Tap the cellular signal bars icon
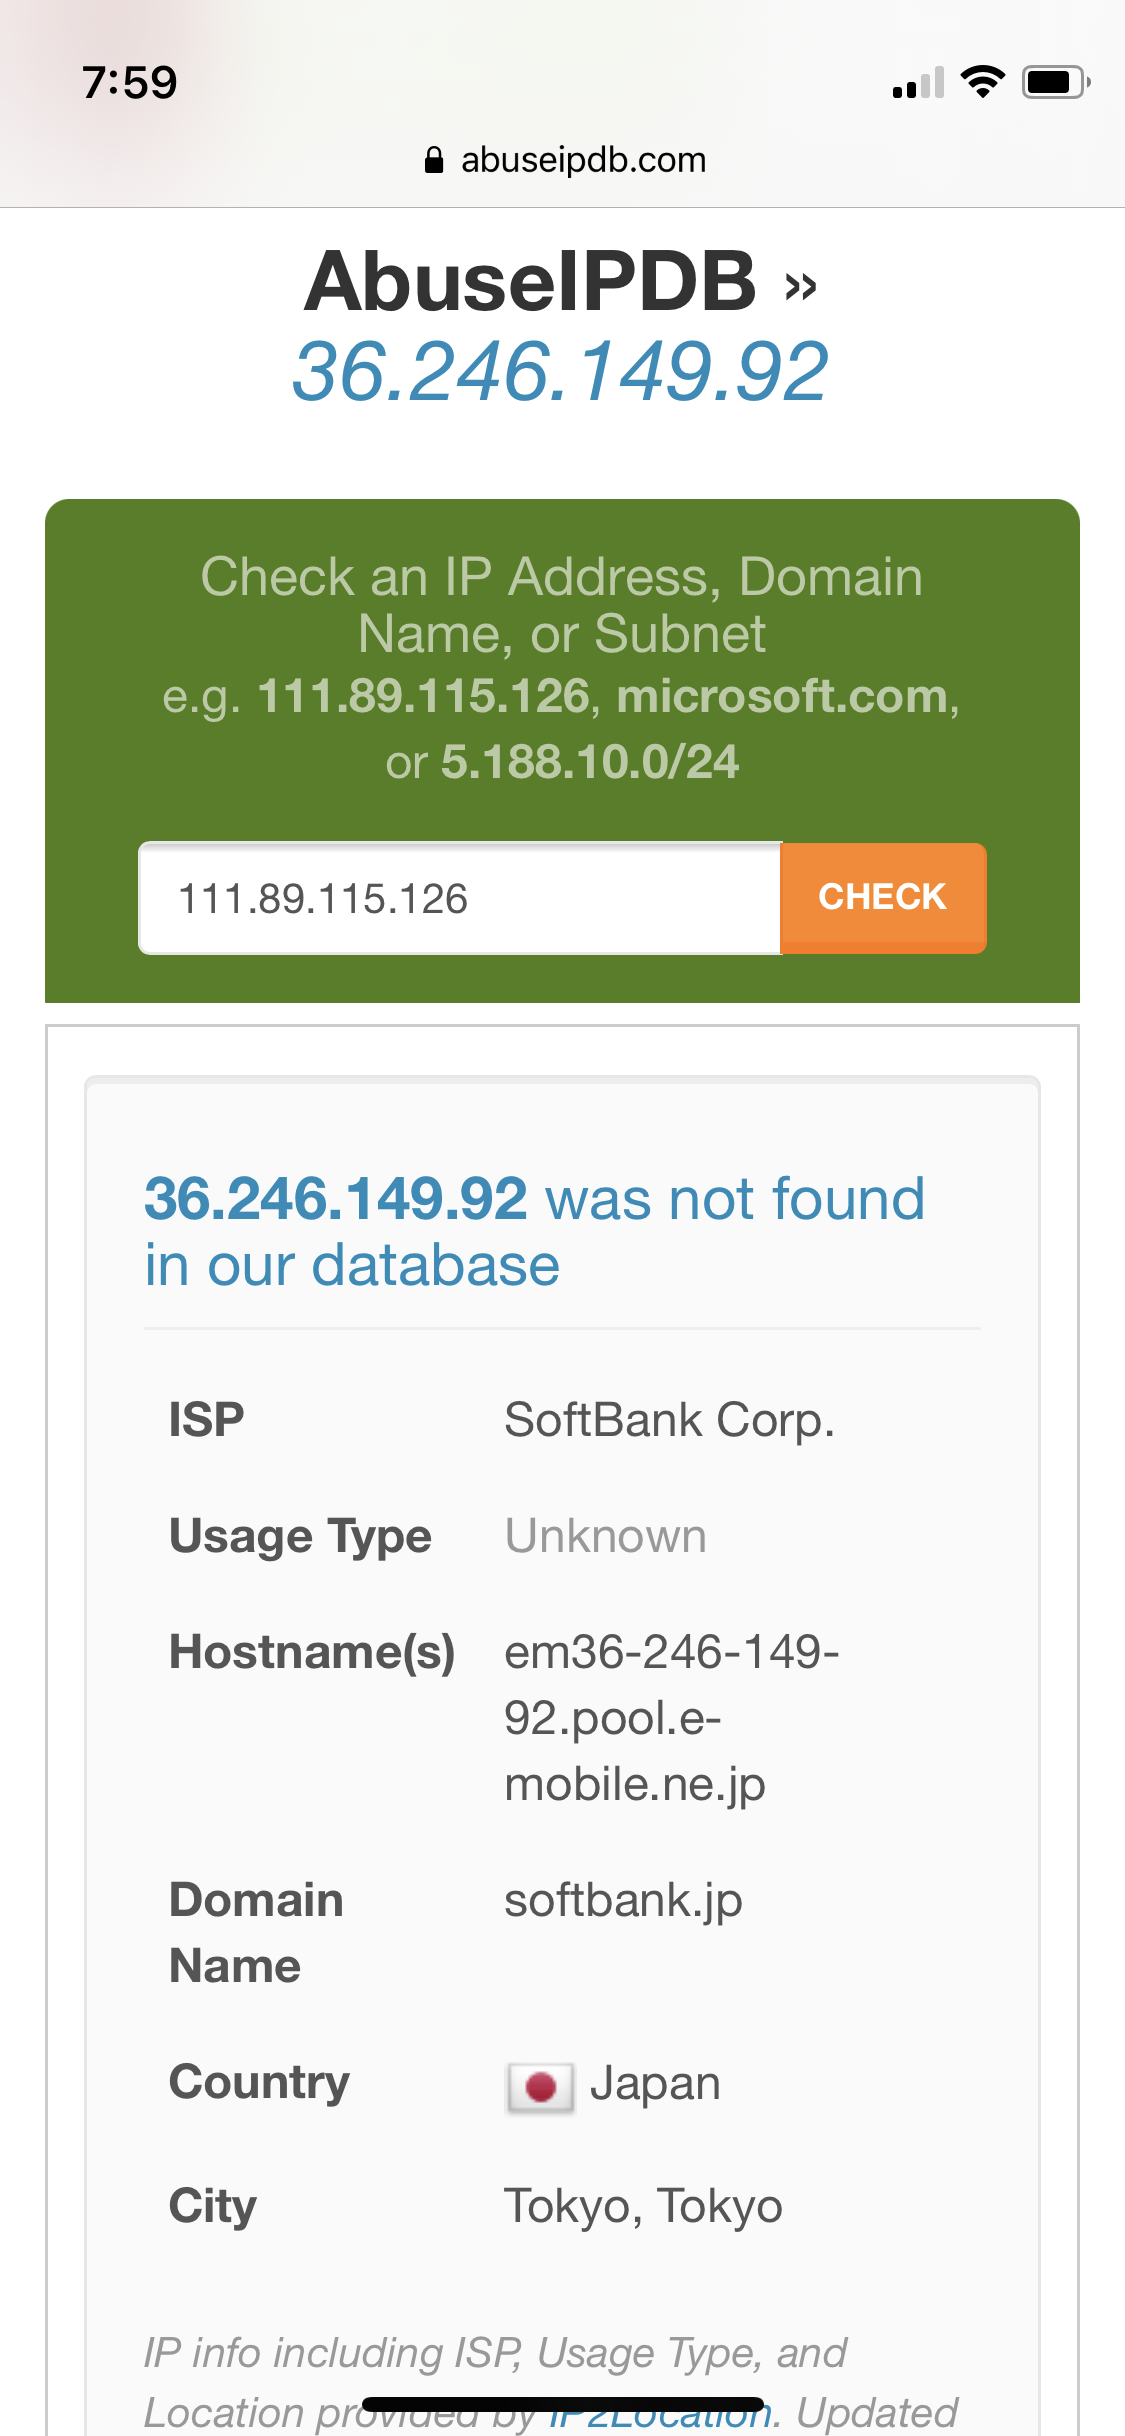This screenshot has height=2436, width=1125. click(918, 84)
